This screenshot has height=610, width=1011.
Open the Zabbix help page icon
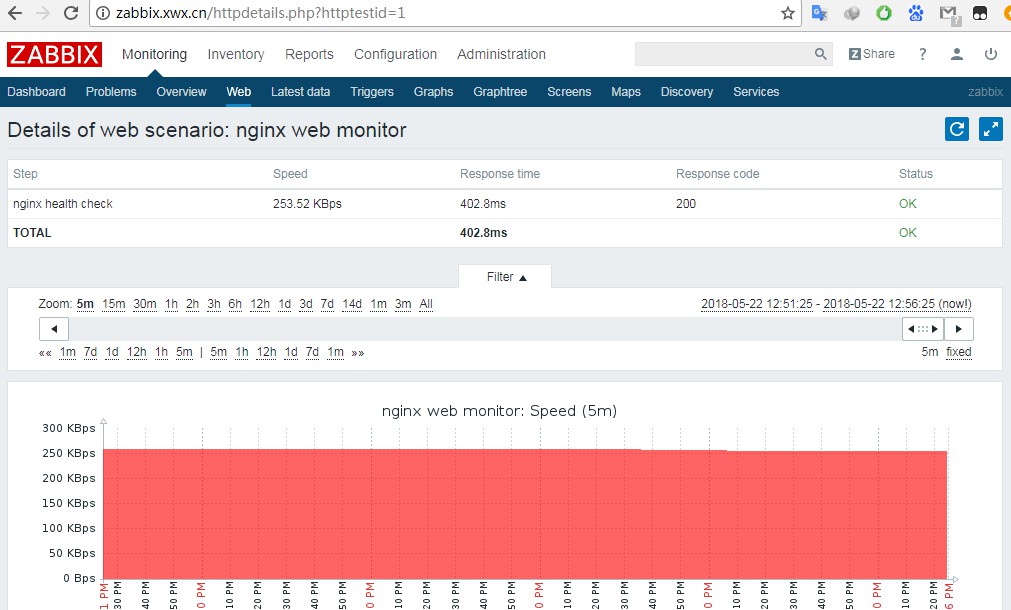point(923,54)
